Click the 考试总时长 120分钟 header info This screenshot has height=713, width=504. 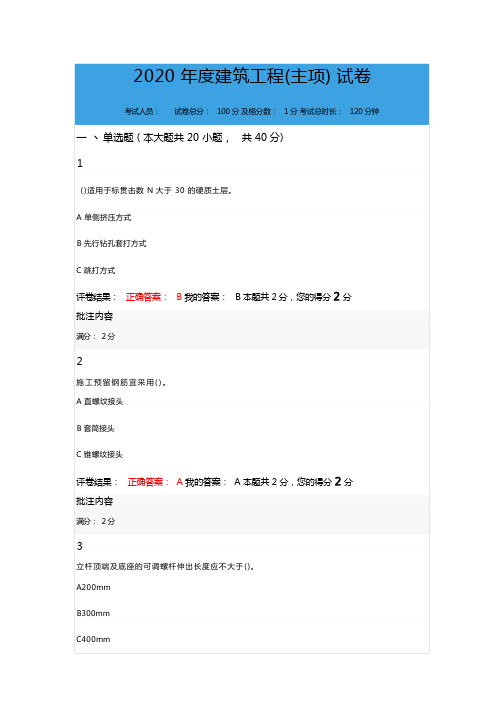click(340, 111)
